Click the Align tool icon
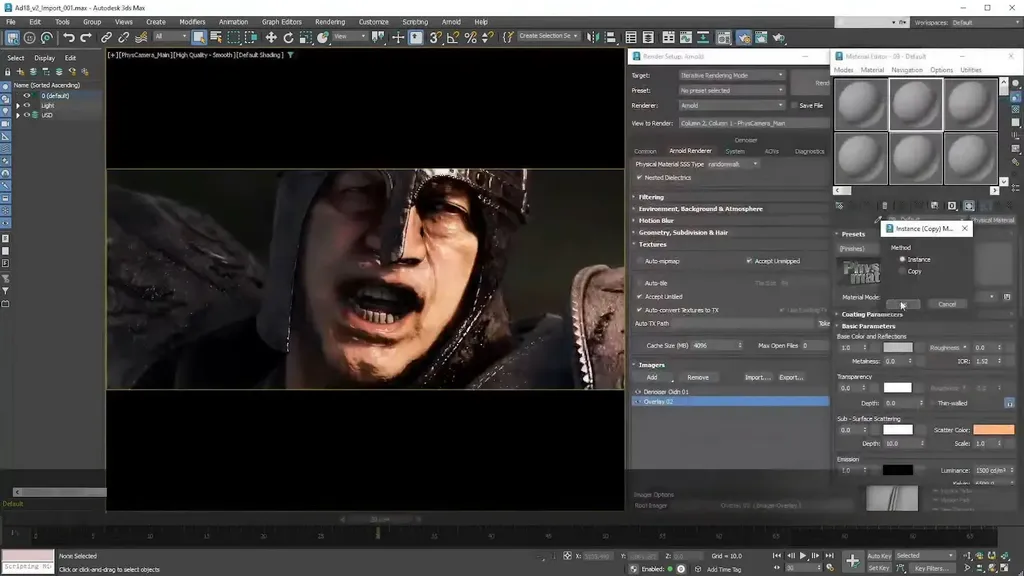1024x576 pixels. pyautogui.click(x=610, y=38)
